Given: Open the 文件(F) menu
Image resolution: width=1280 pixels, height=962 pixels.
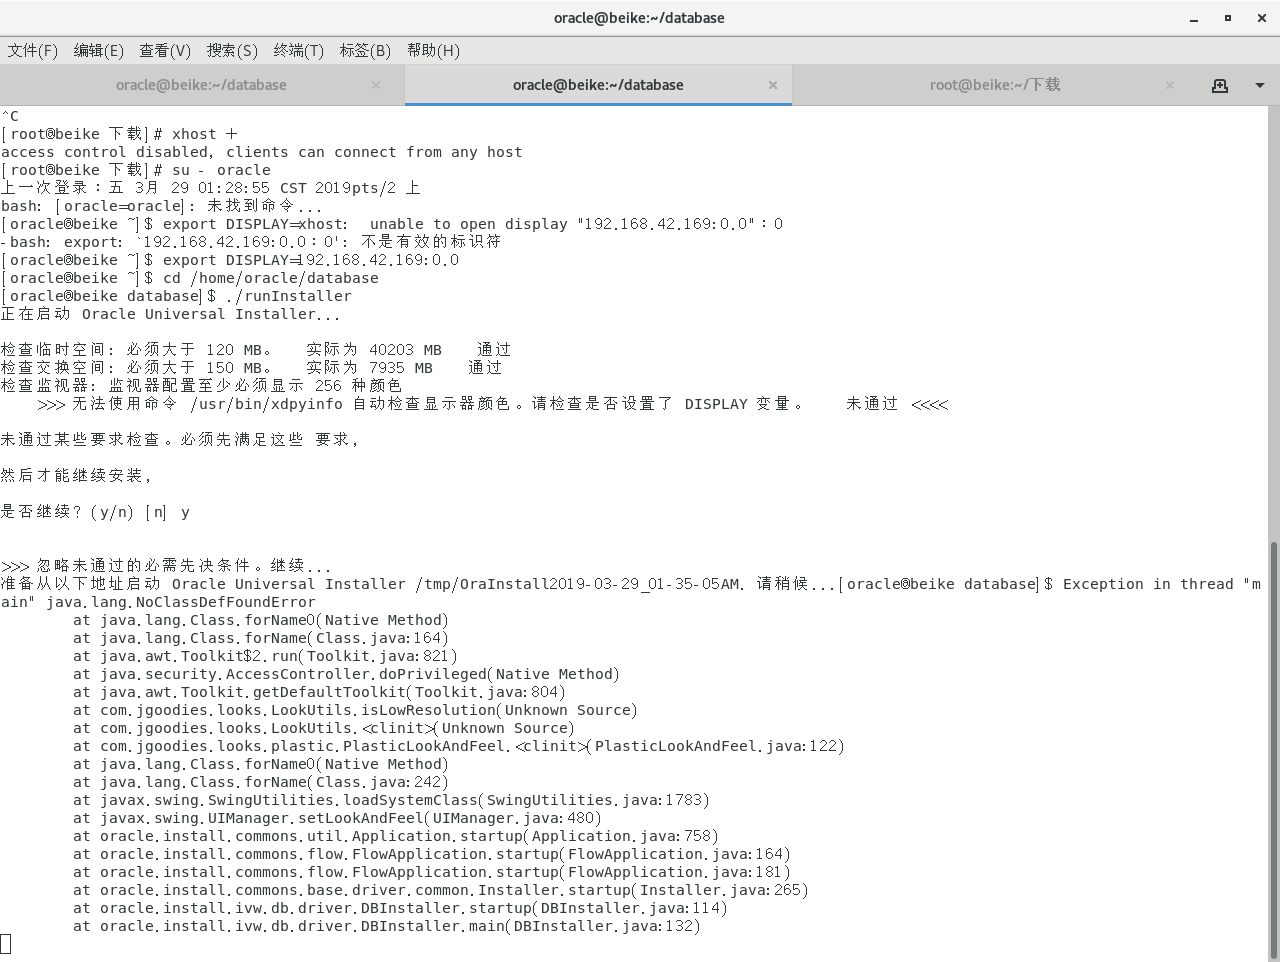Looking at the screenshot, I should coord(33,50).
